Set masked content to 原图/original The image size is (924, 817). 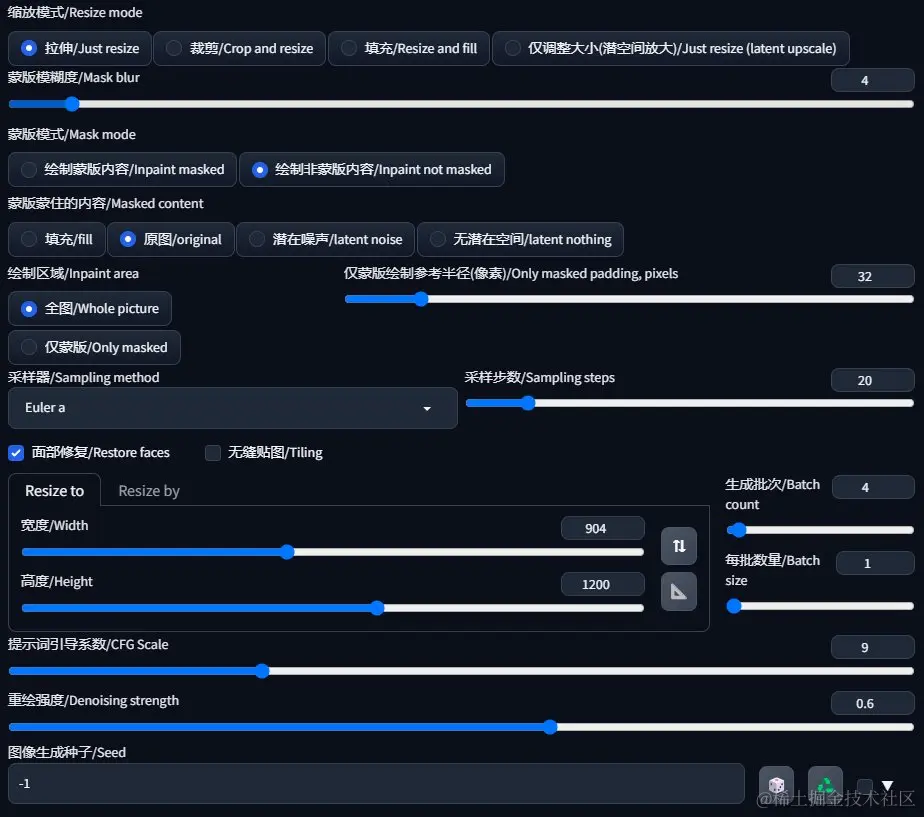click(x=171, y=239)
